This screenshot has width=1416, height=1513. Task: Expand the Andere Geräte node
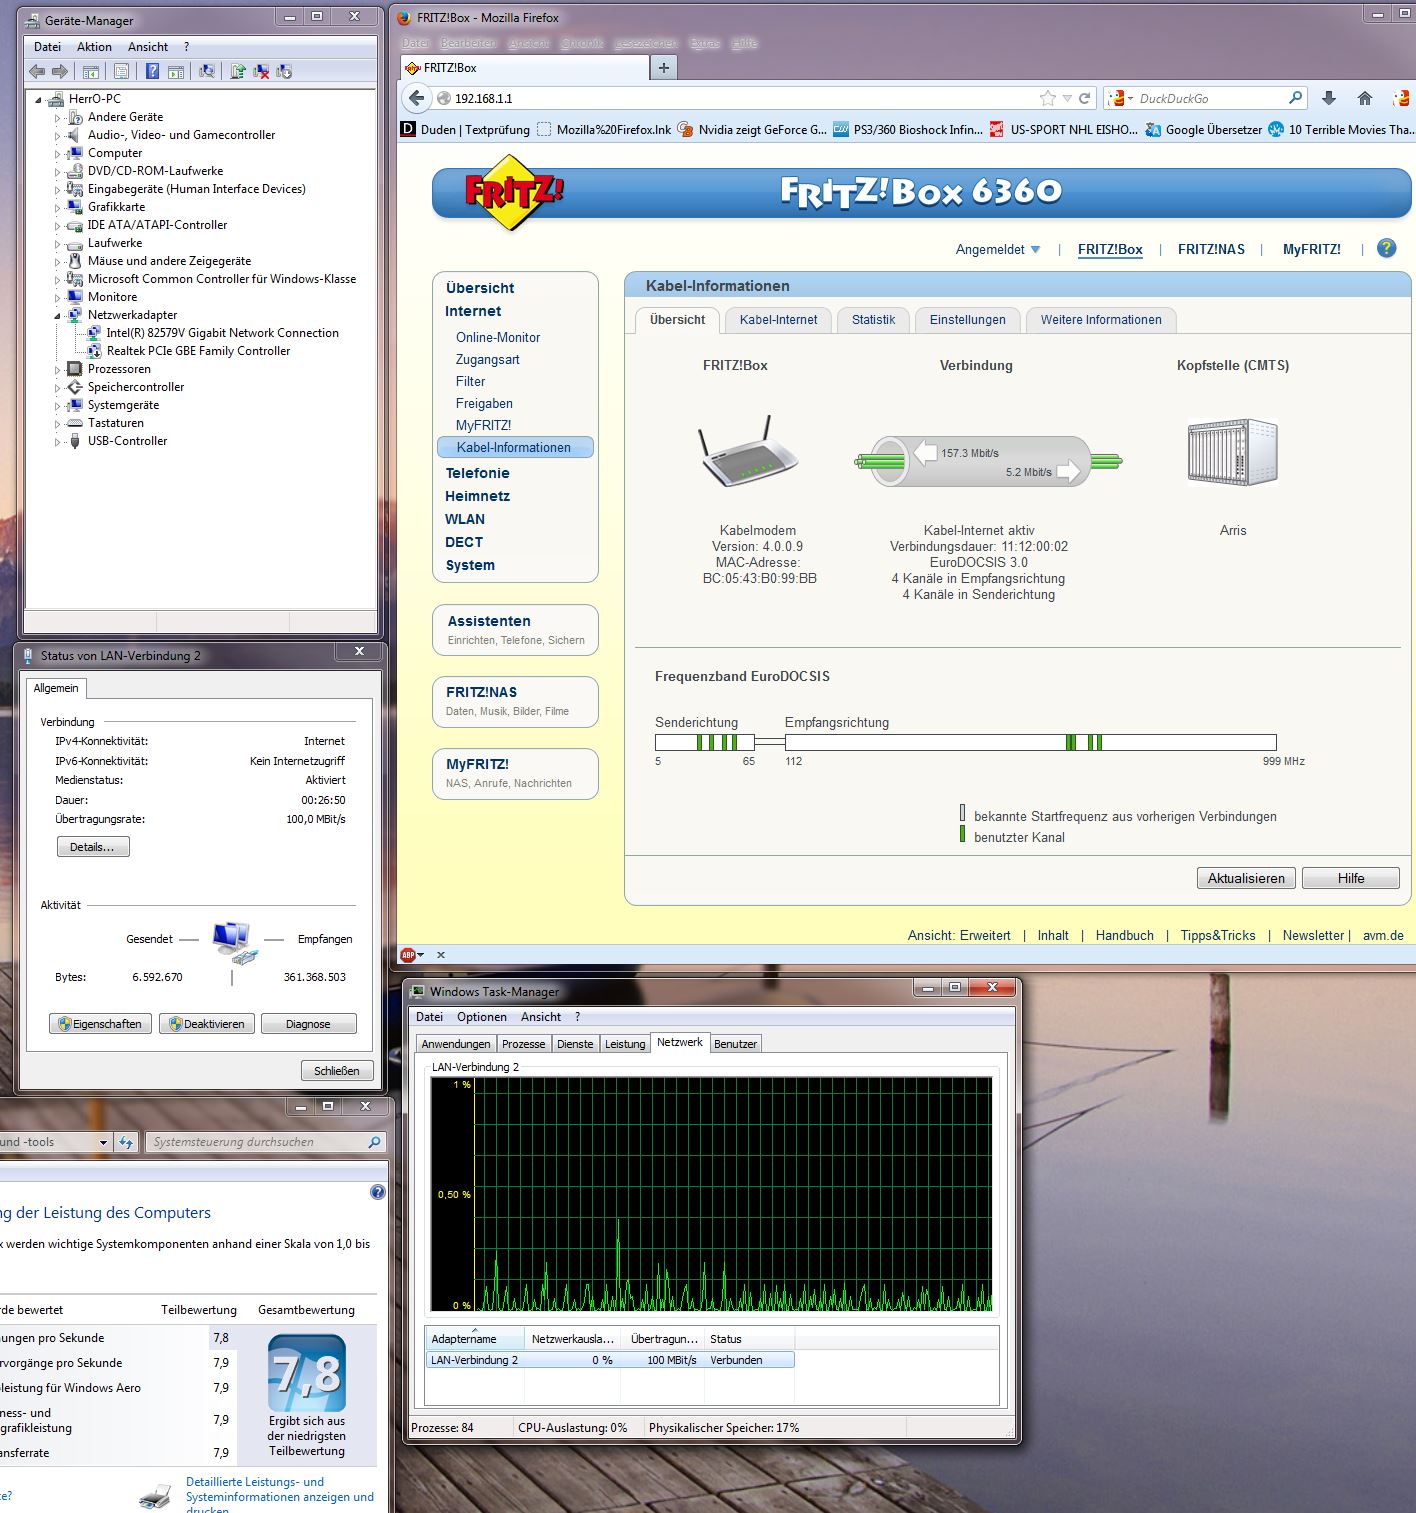click(58, 118)
